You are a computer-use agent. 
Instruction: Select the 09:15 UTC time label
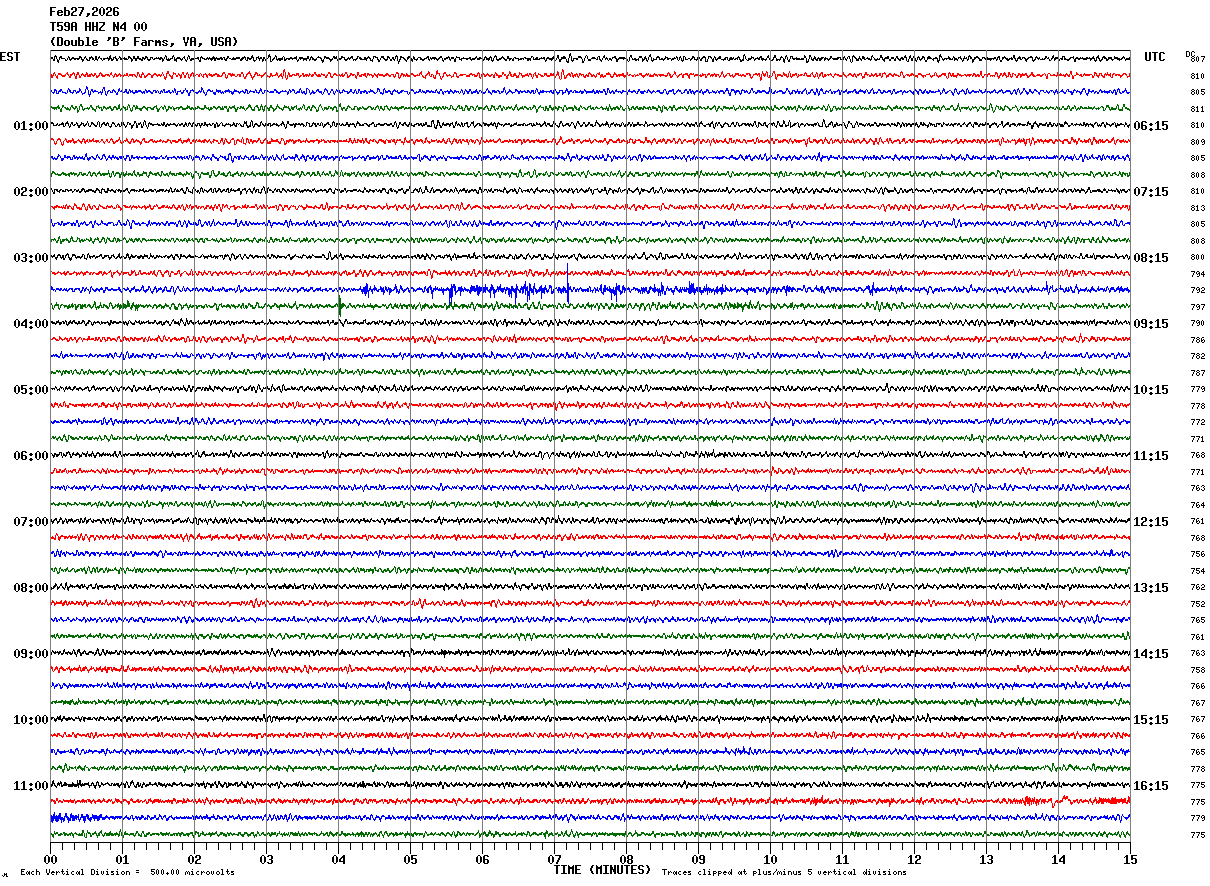[1150, 324]
